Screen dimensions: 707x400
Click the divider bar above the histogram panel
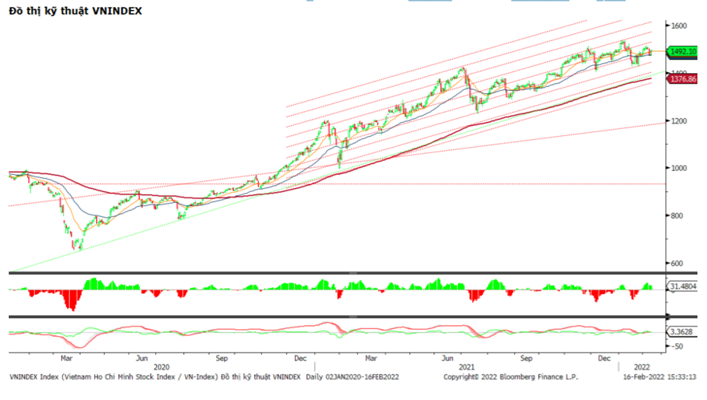340,272
